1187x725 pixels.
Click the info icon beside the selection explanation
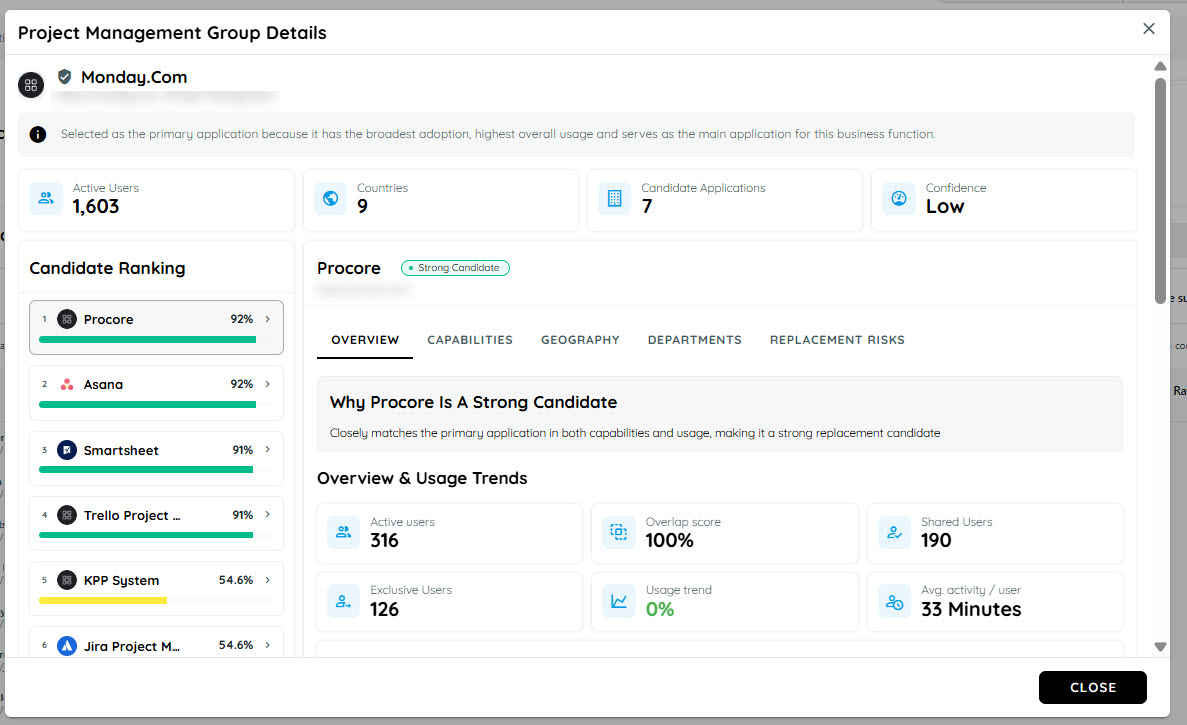pos(38,135)
